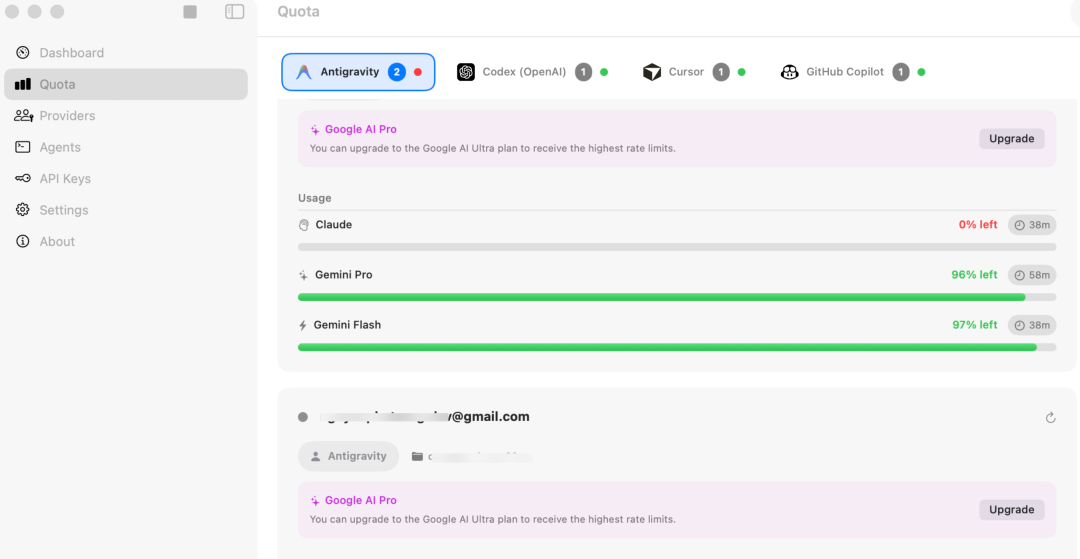Click the upper Google AI Pro sparkle label

[x=353, y=129]
